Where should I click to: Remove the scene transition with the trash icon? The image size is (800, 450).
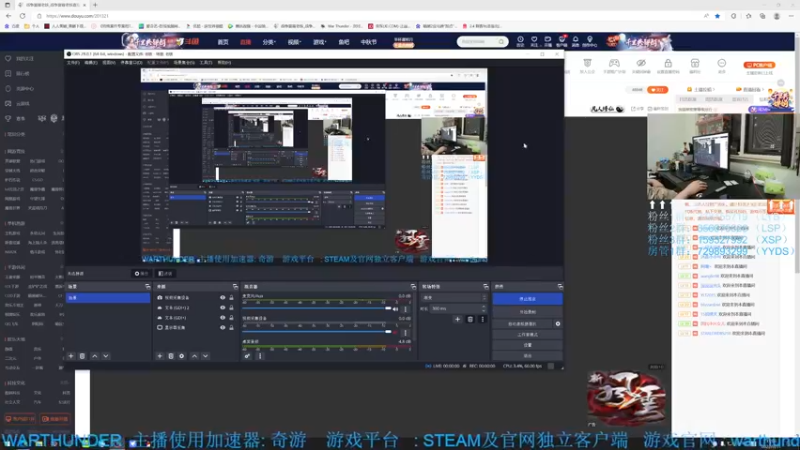(470, 319)
